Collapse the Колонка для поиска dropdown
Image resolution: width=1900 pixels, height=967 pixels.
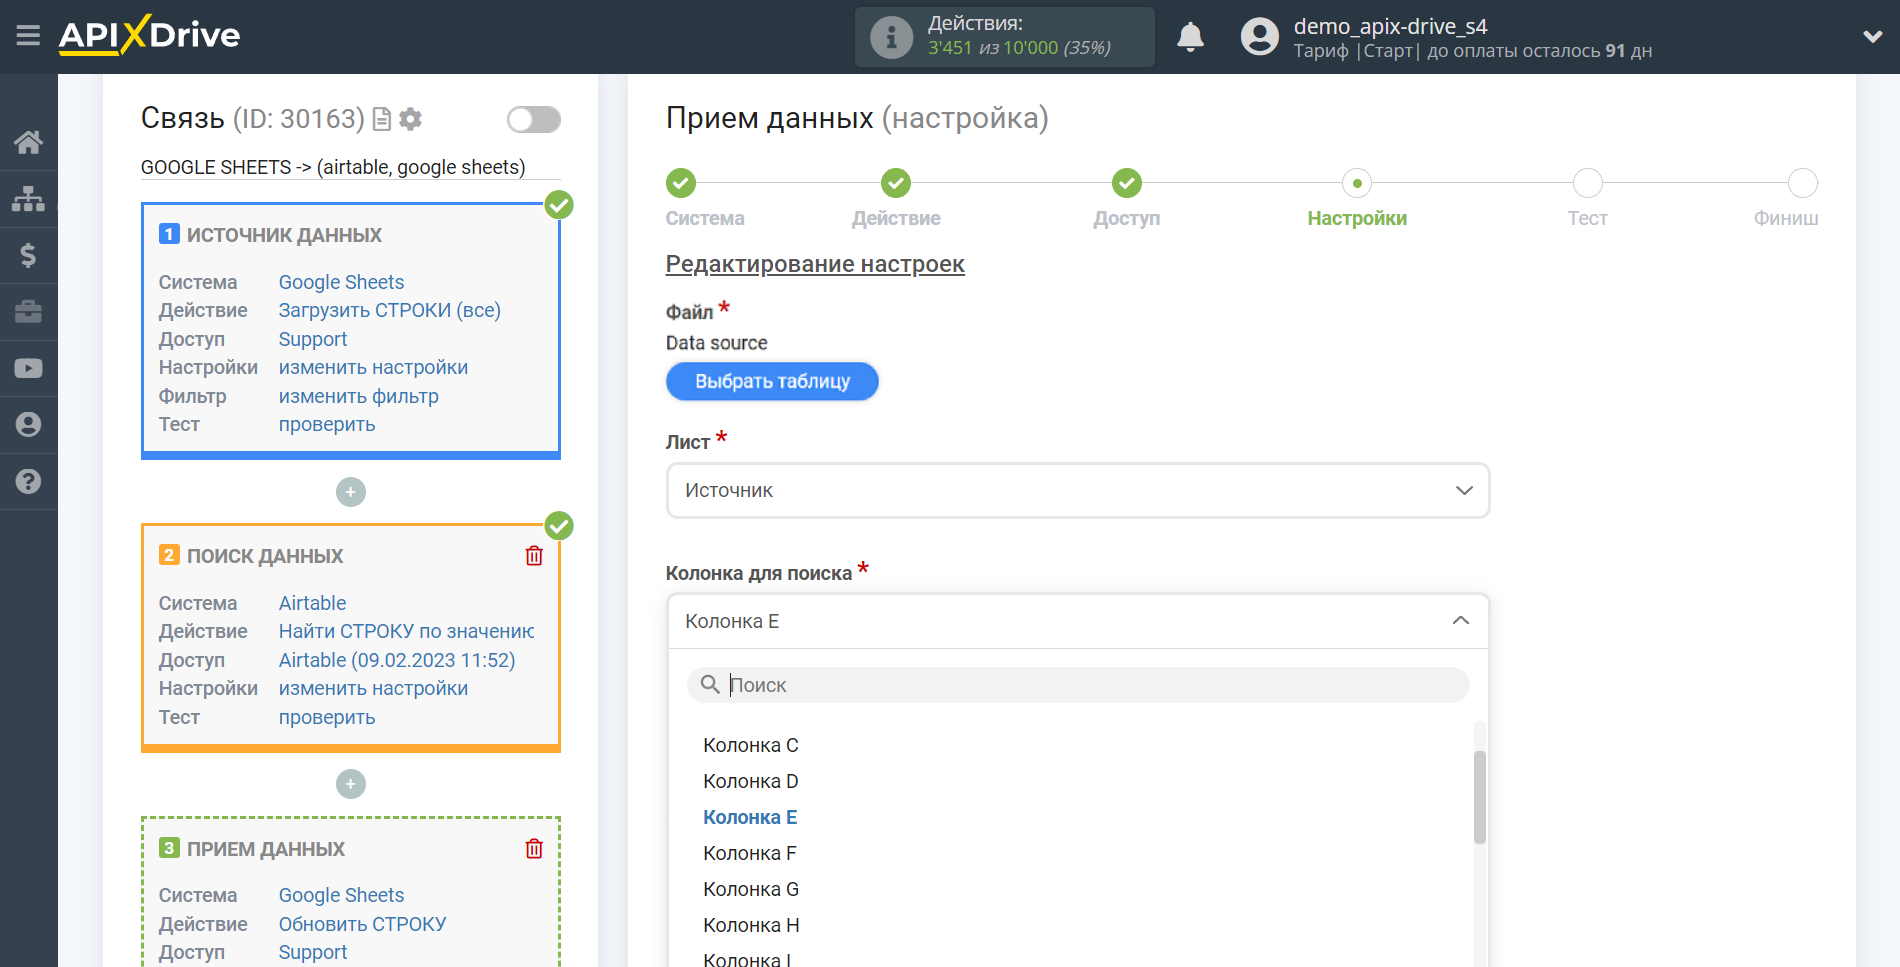click(1078, 621)
